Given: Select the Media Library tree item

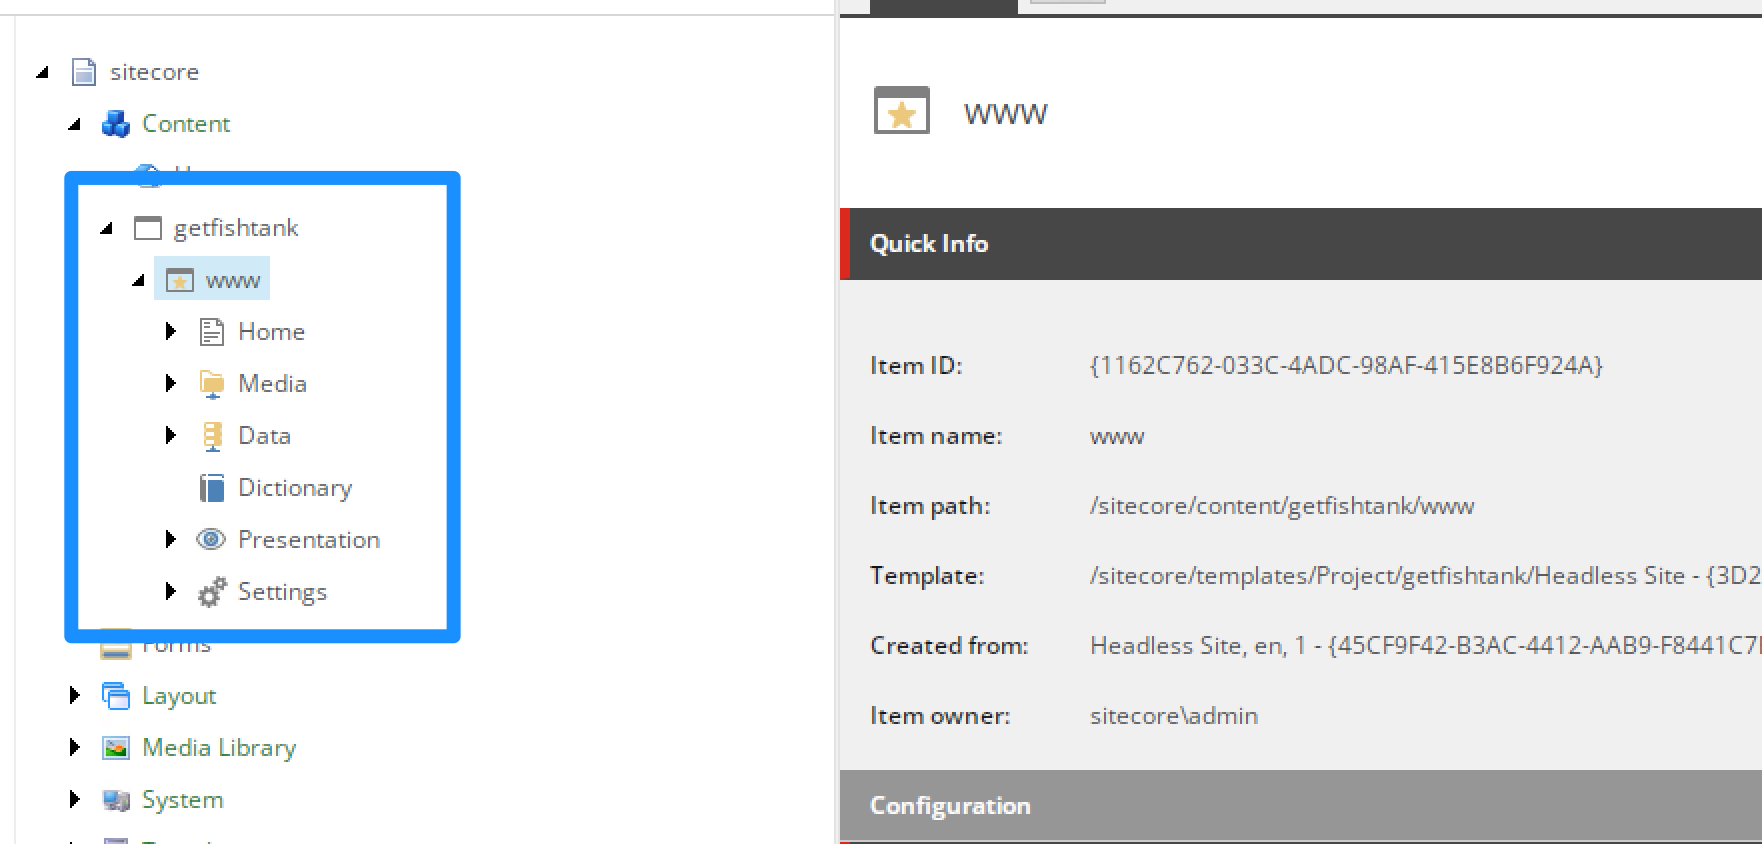Looking at the screenshot, I should [219, 747].
